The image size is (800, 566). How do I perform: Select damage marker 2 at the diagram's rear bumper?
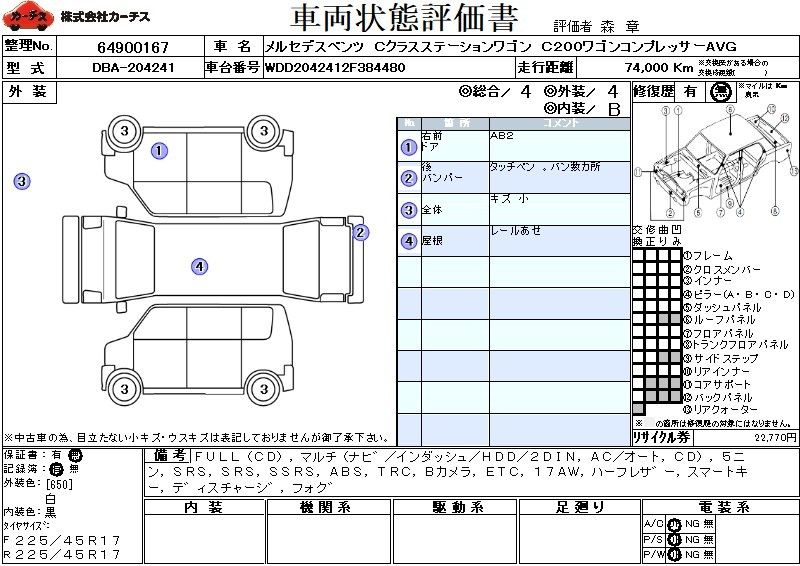360,233
